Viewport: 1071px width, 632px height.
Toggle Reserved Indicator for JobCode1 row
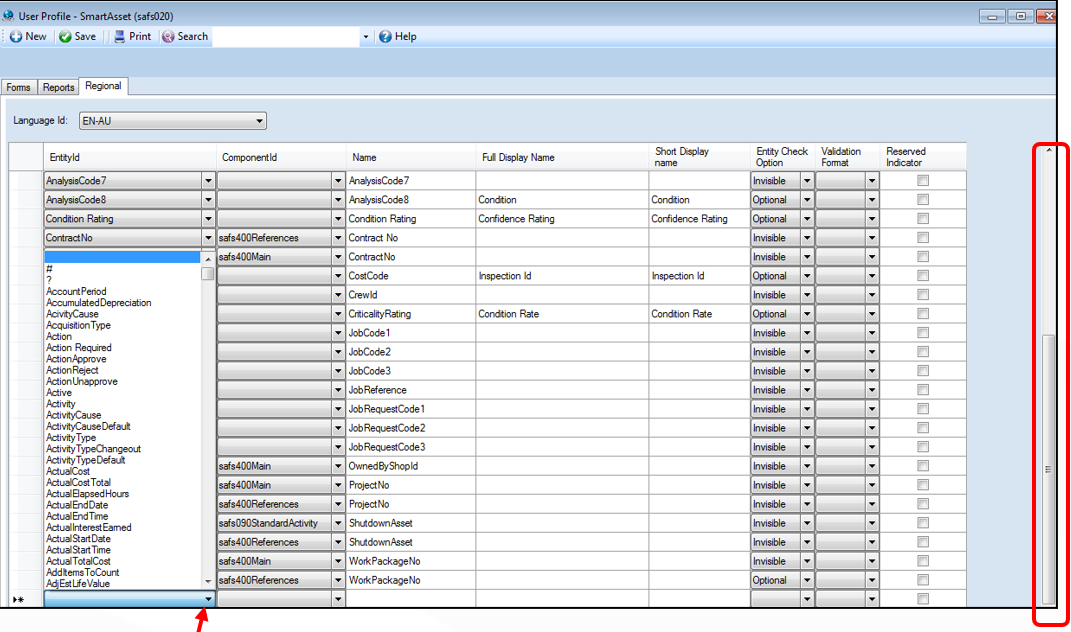tap(923, 333)
